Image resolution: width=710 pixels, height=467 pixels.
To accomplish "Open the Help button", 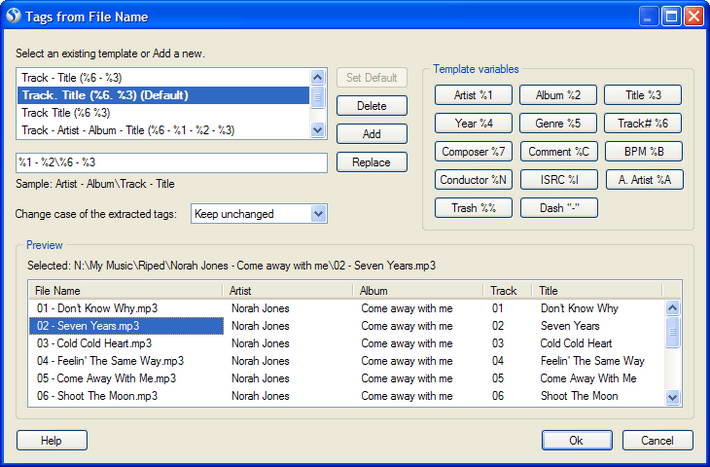I will coord(52,440).
